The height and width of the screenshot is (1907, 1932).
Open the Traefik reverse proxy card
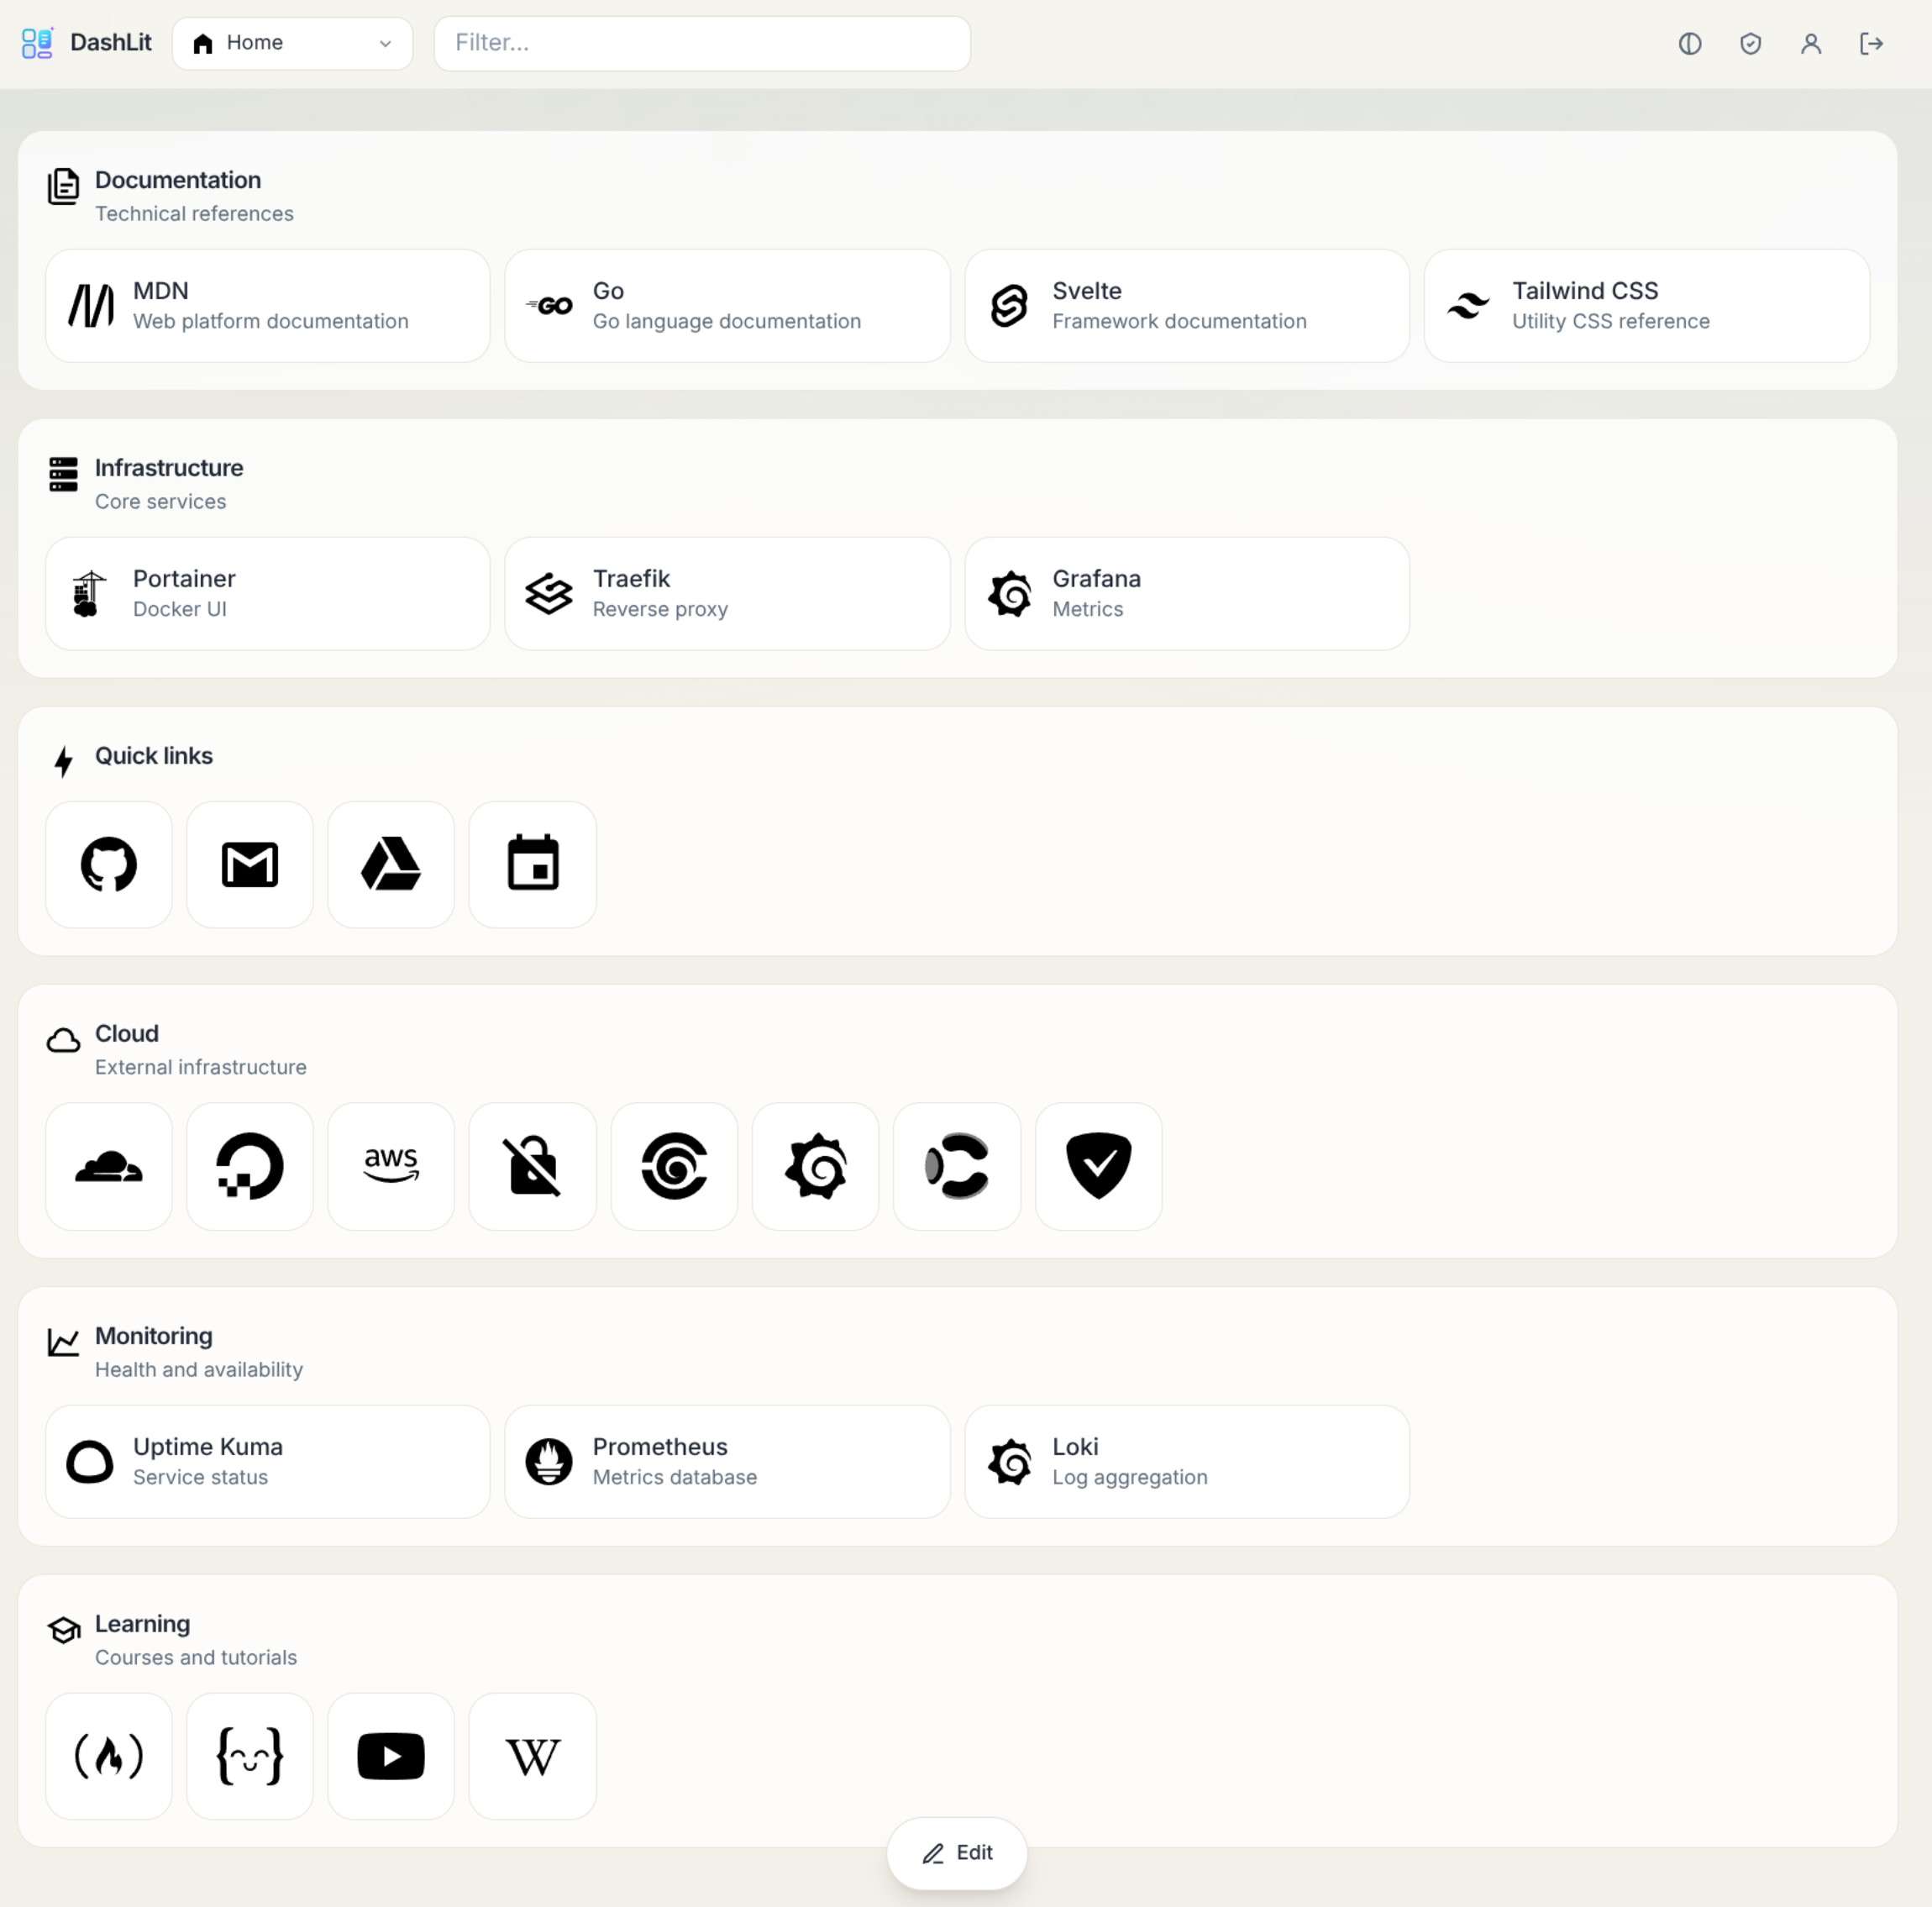coord(727,594)
